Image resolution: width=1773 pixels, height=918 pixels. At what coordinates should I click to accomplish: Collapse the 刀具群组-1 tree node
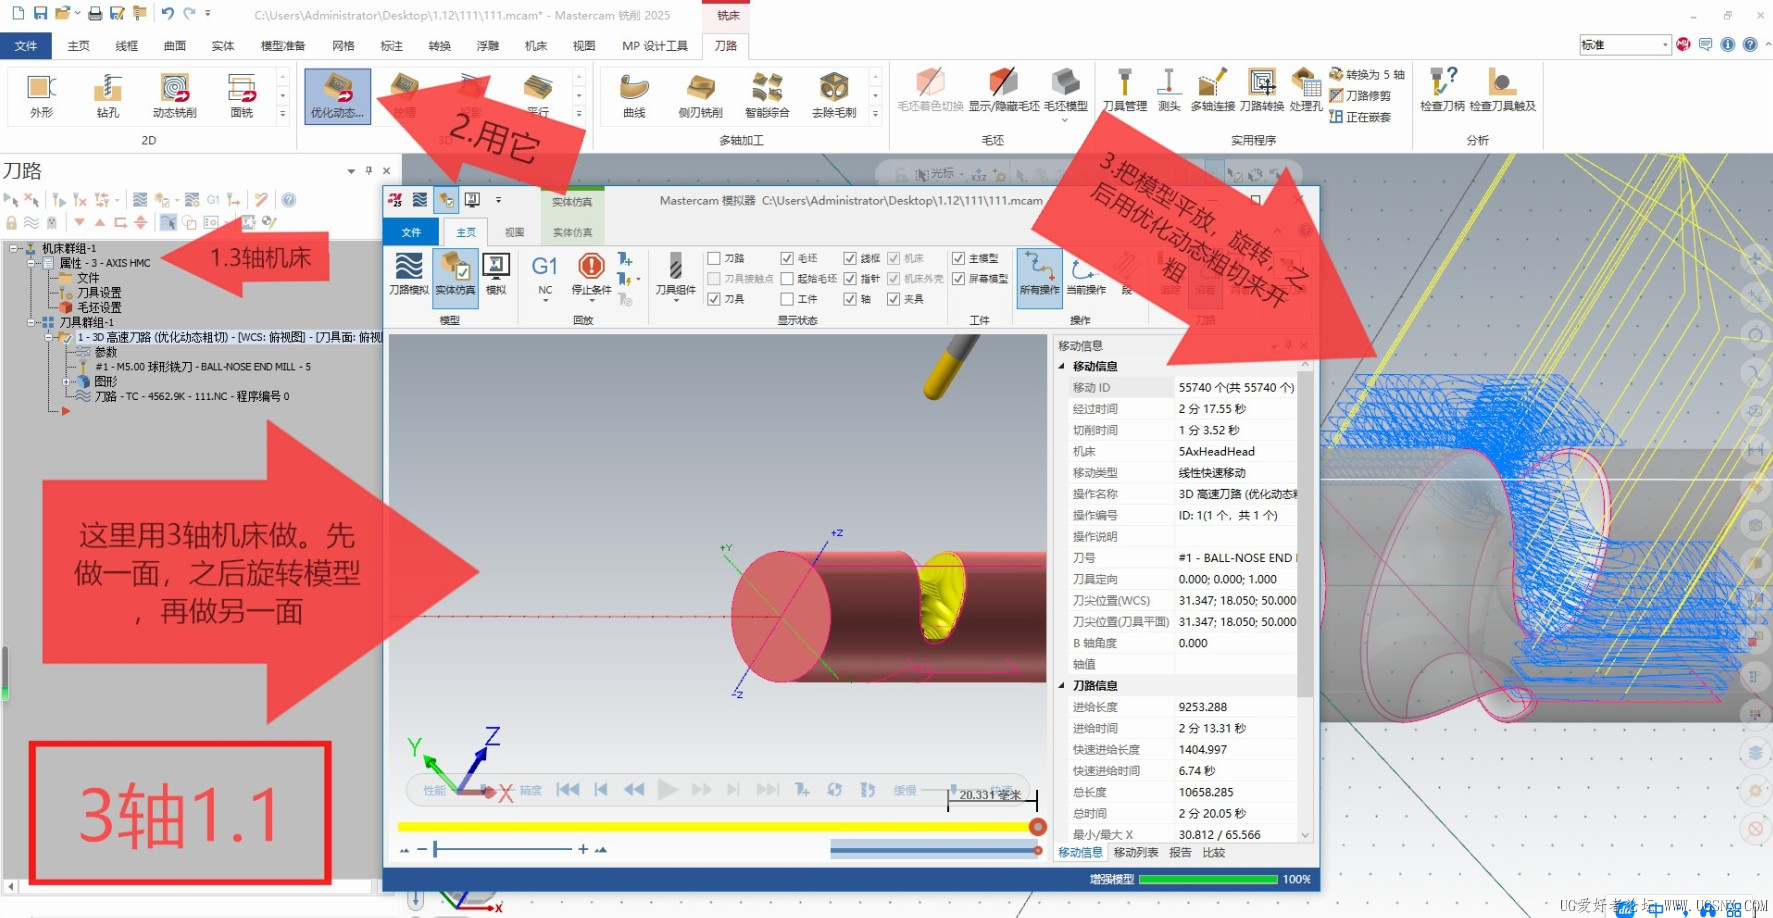click(x=32, y=322)
